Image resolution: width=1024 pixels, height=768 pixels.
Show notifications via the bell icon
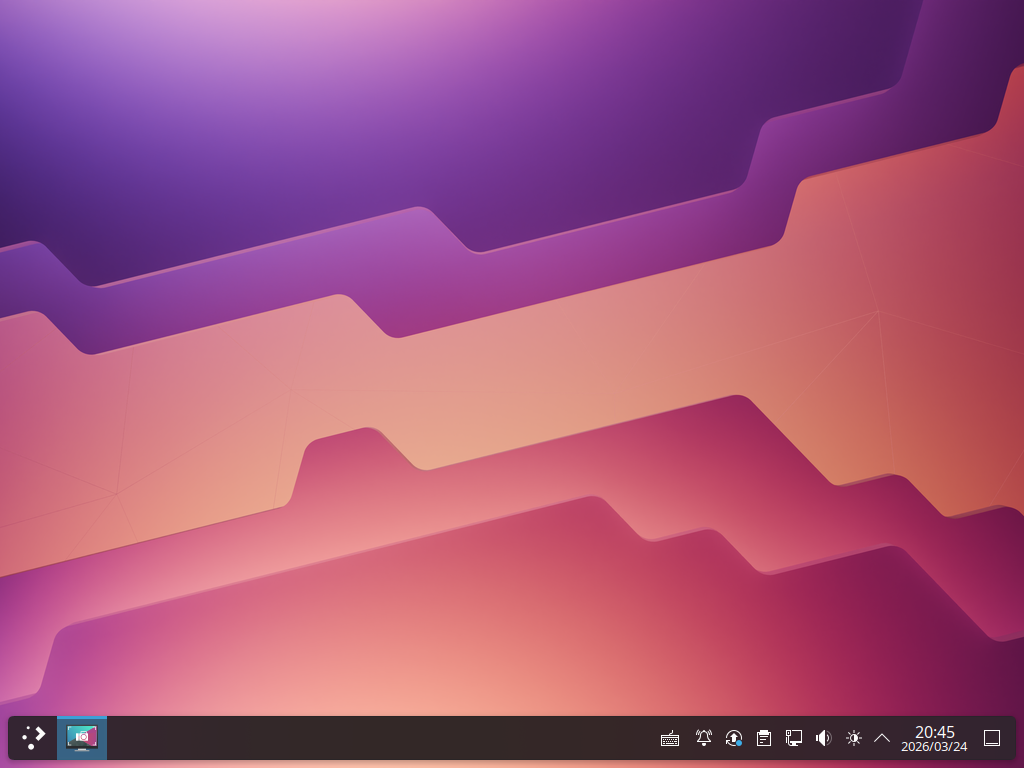704,738
